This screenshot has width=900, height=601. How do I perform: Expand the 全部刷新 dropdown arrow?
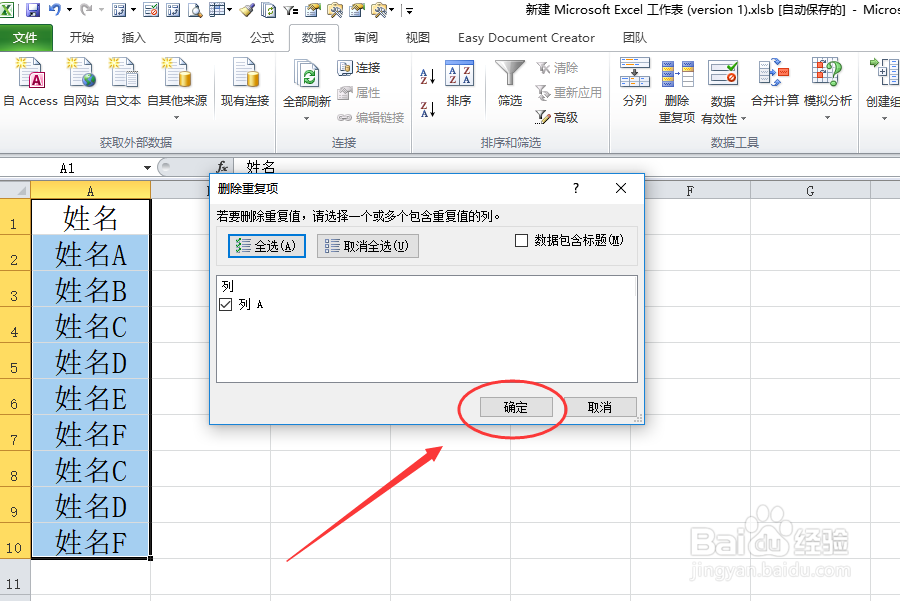coord(307,118)
